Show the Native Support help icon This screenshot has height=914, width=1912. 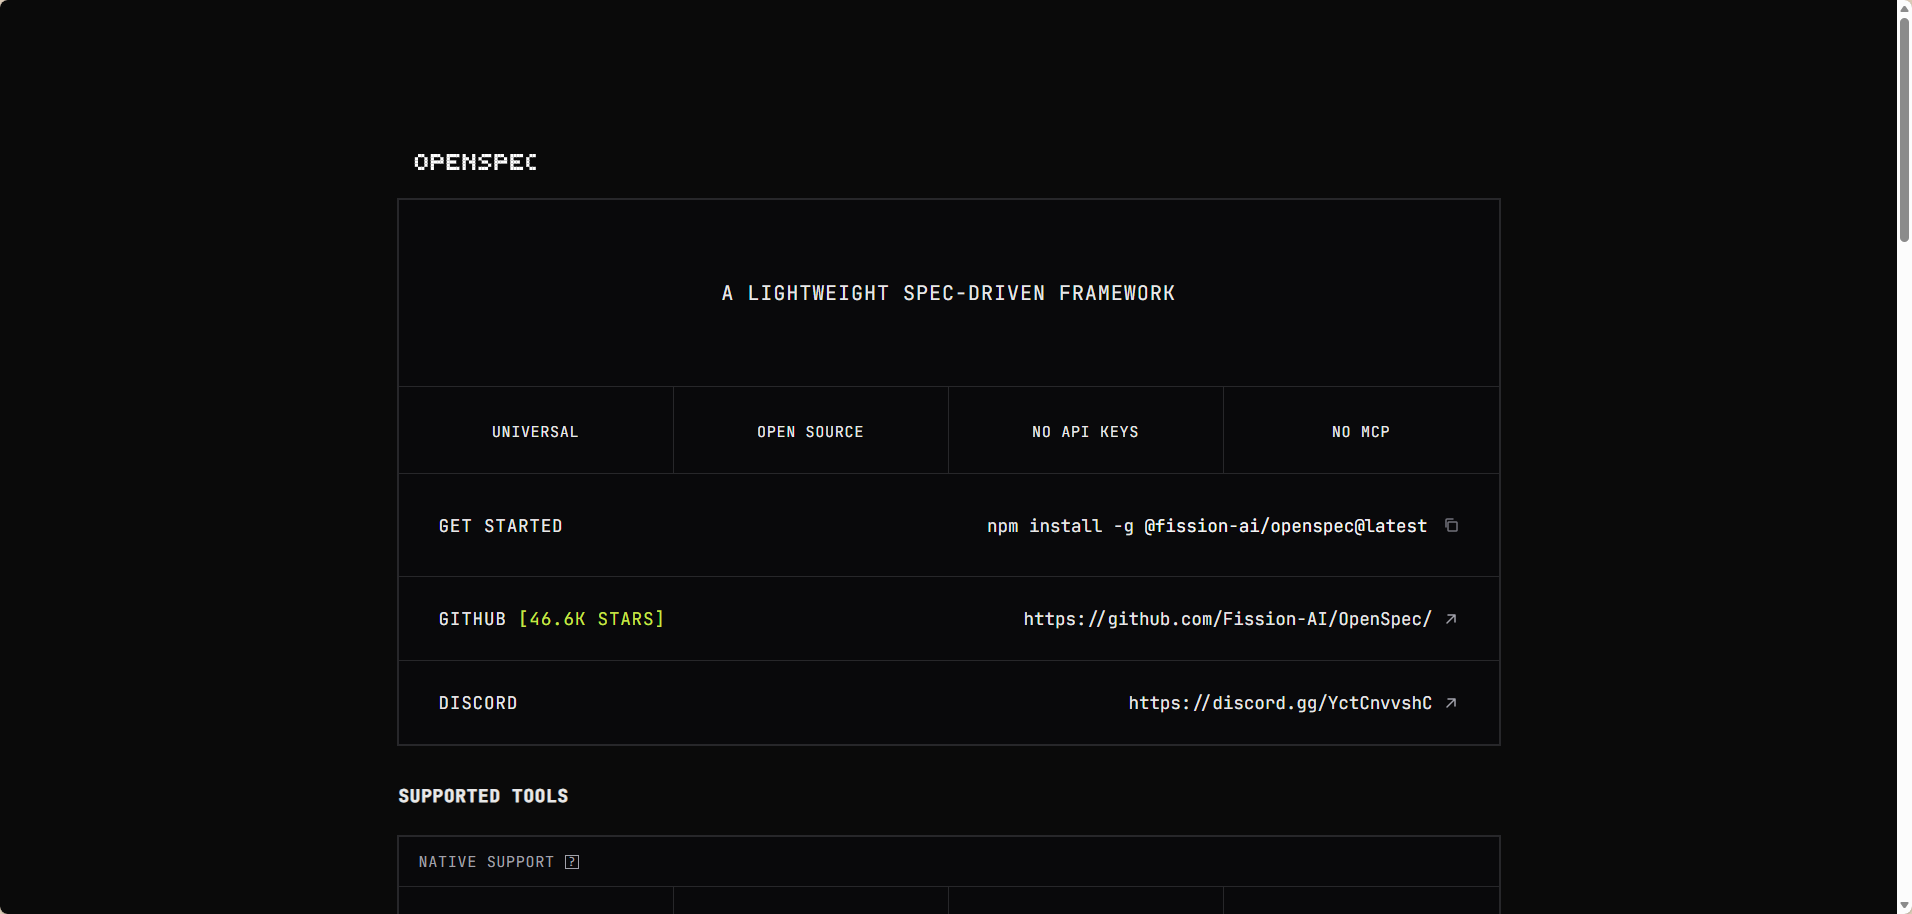[x=572, y=862]
